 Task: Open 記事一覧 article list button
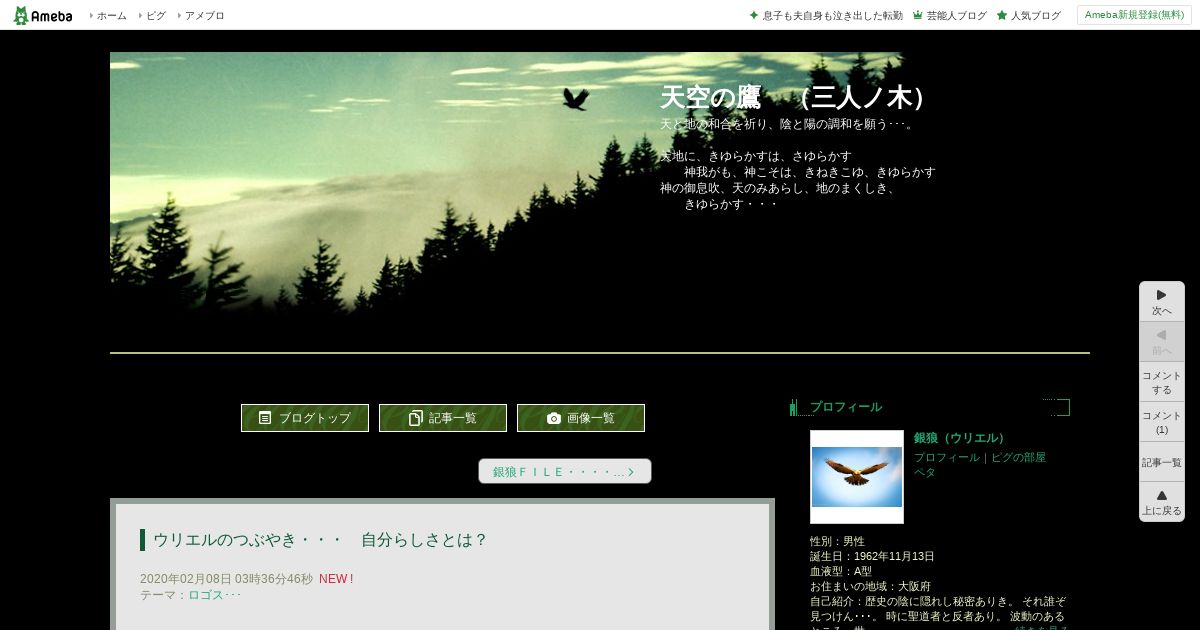(x=443, y=418)
